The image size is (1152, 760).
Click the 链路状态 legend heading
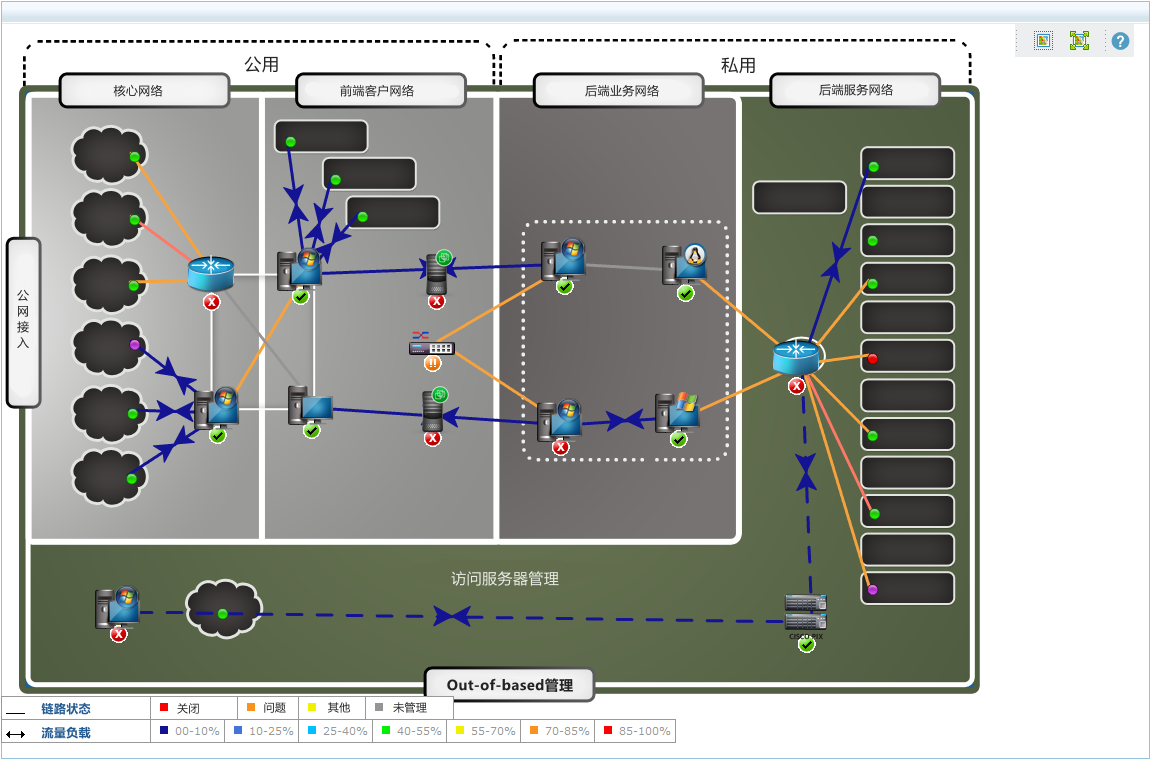point(65,709)
